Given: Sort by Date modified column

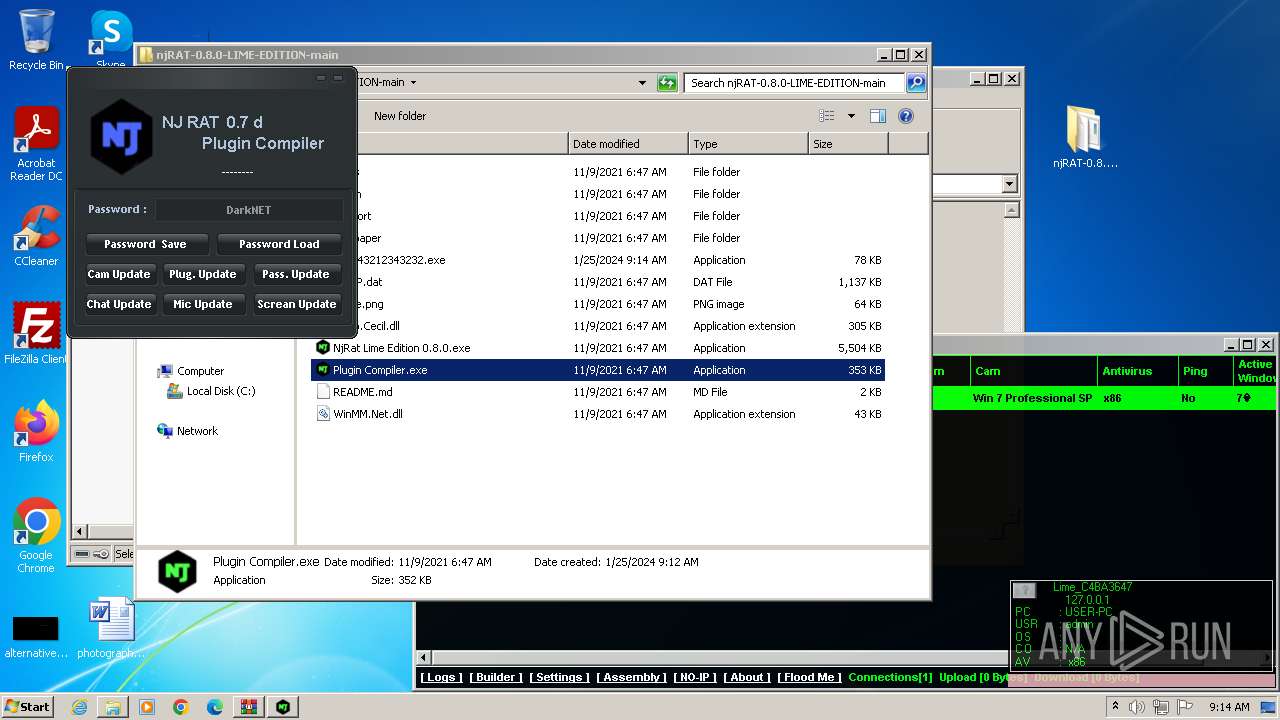Looking at the screenshot, I should tap(628, 144).
